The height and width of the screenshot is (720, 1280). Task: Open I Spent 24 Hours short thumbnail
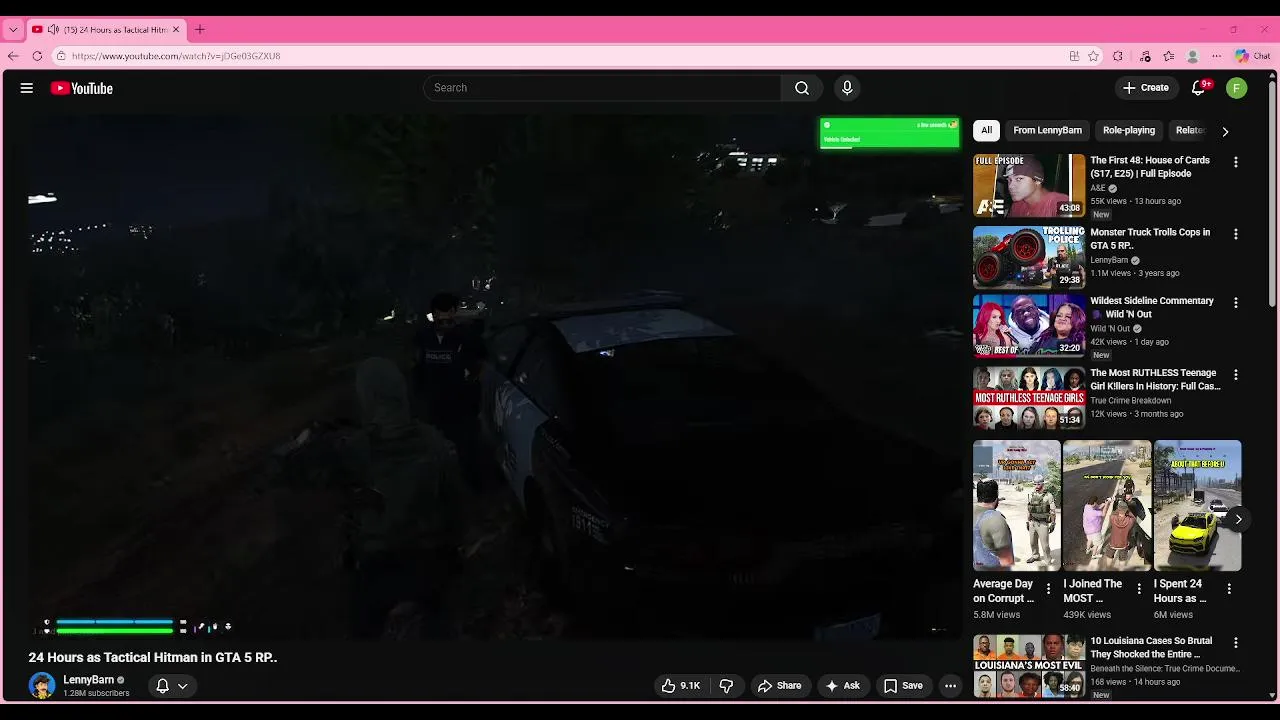pyautogui.click(x=1197, y=505)
